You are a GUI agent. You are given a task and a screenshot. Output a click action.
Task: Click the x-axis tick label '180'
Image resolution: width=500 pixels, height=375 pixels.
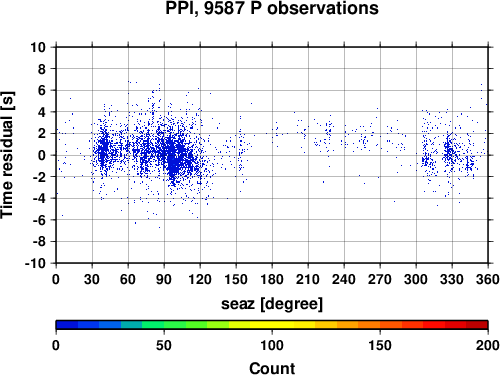[x=272, y=279]
